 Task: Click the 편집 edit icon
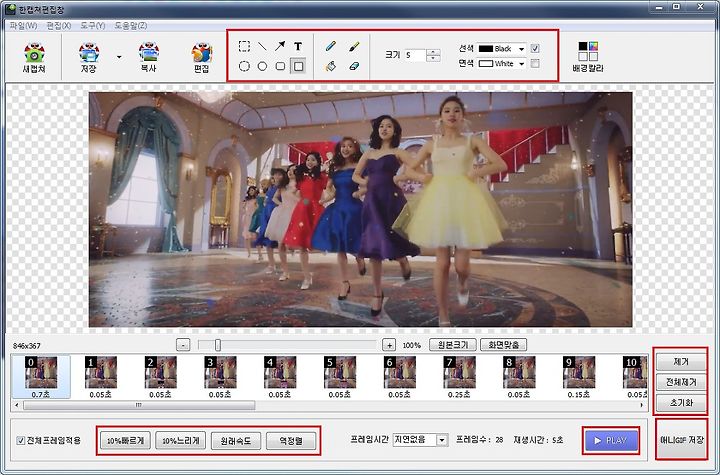(202, 57)
